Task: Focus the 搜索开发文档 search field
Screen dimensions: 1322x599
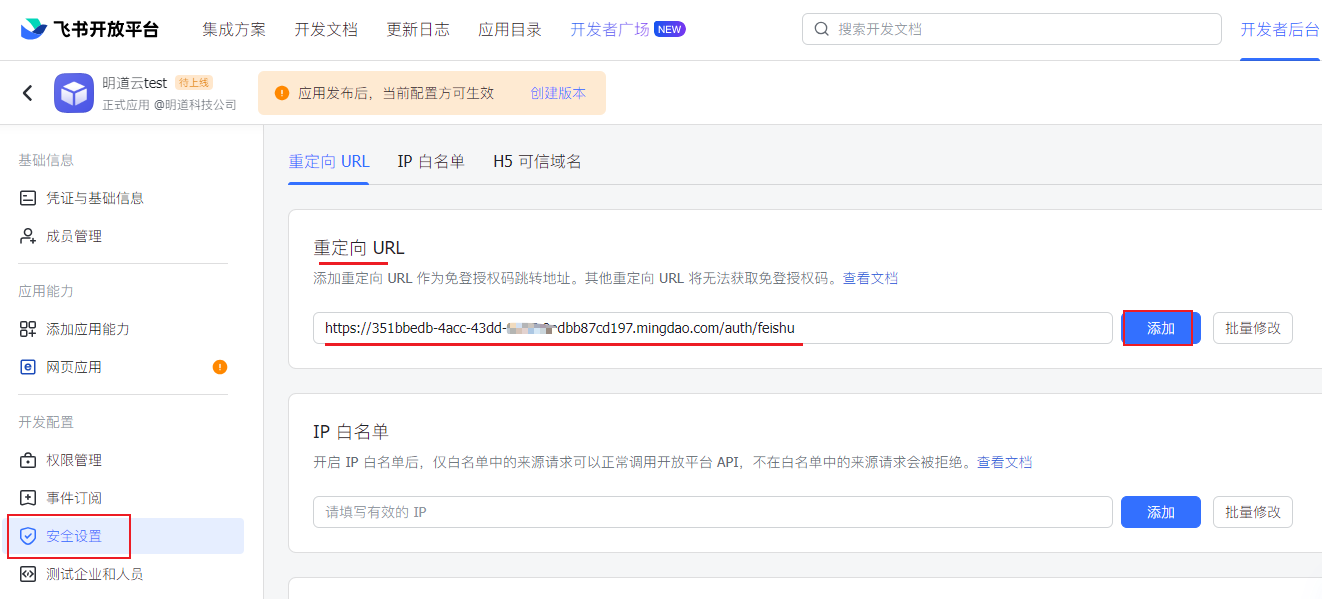Action: [1012, 29]
